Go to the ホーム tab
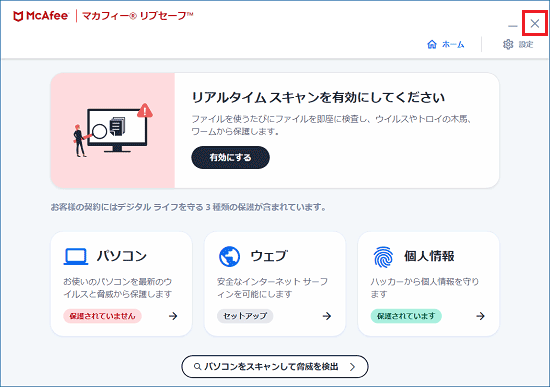The image size is (550, 387). [445, 44]
